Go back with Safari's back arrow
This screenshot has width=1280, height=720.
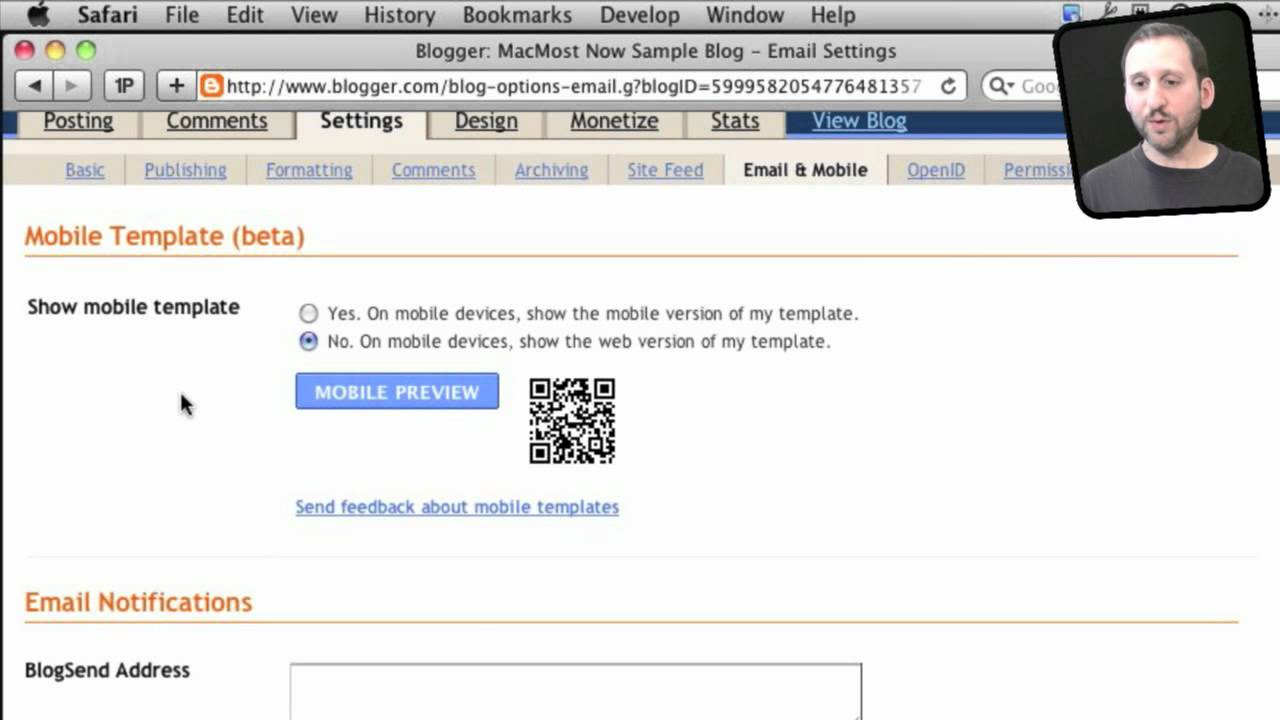[35, 86]
